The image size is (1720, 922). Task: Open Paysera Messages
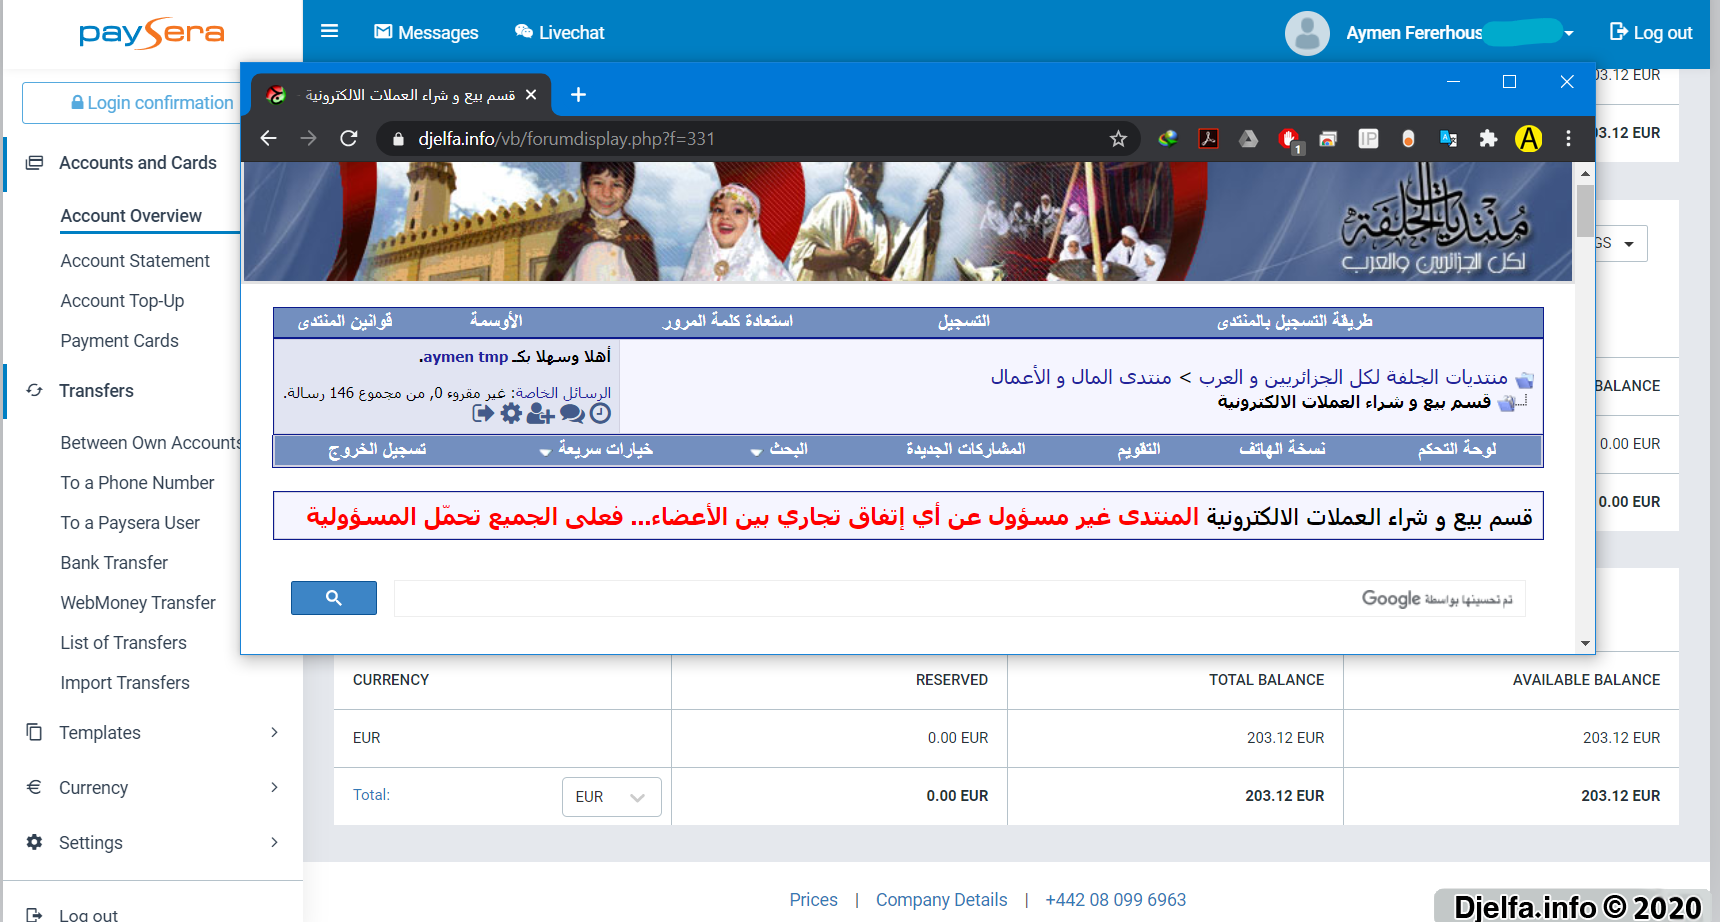point(426,32)
